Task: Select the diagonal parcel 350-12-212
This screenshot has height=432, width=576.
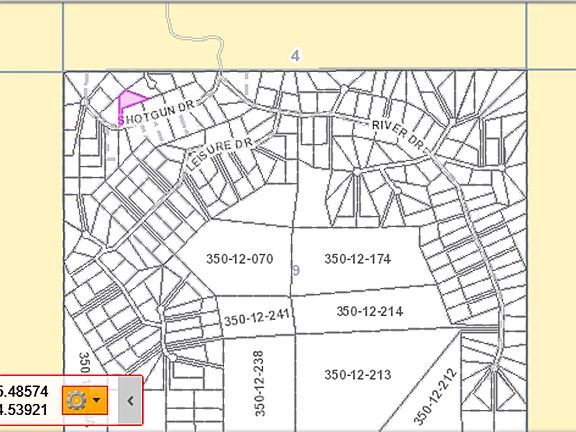Action: coord(436,396)
